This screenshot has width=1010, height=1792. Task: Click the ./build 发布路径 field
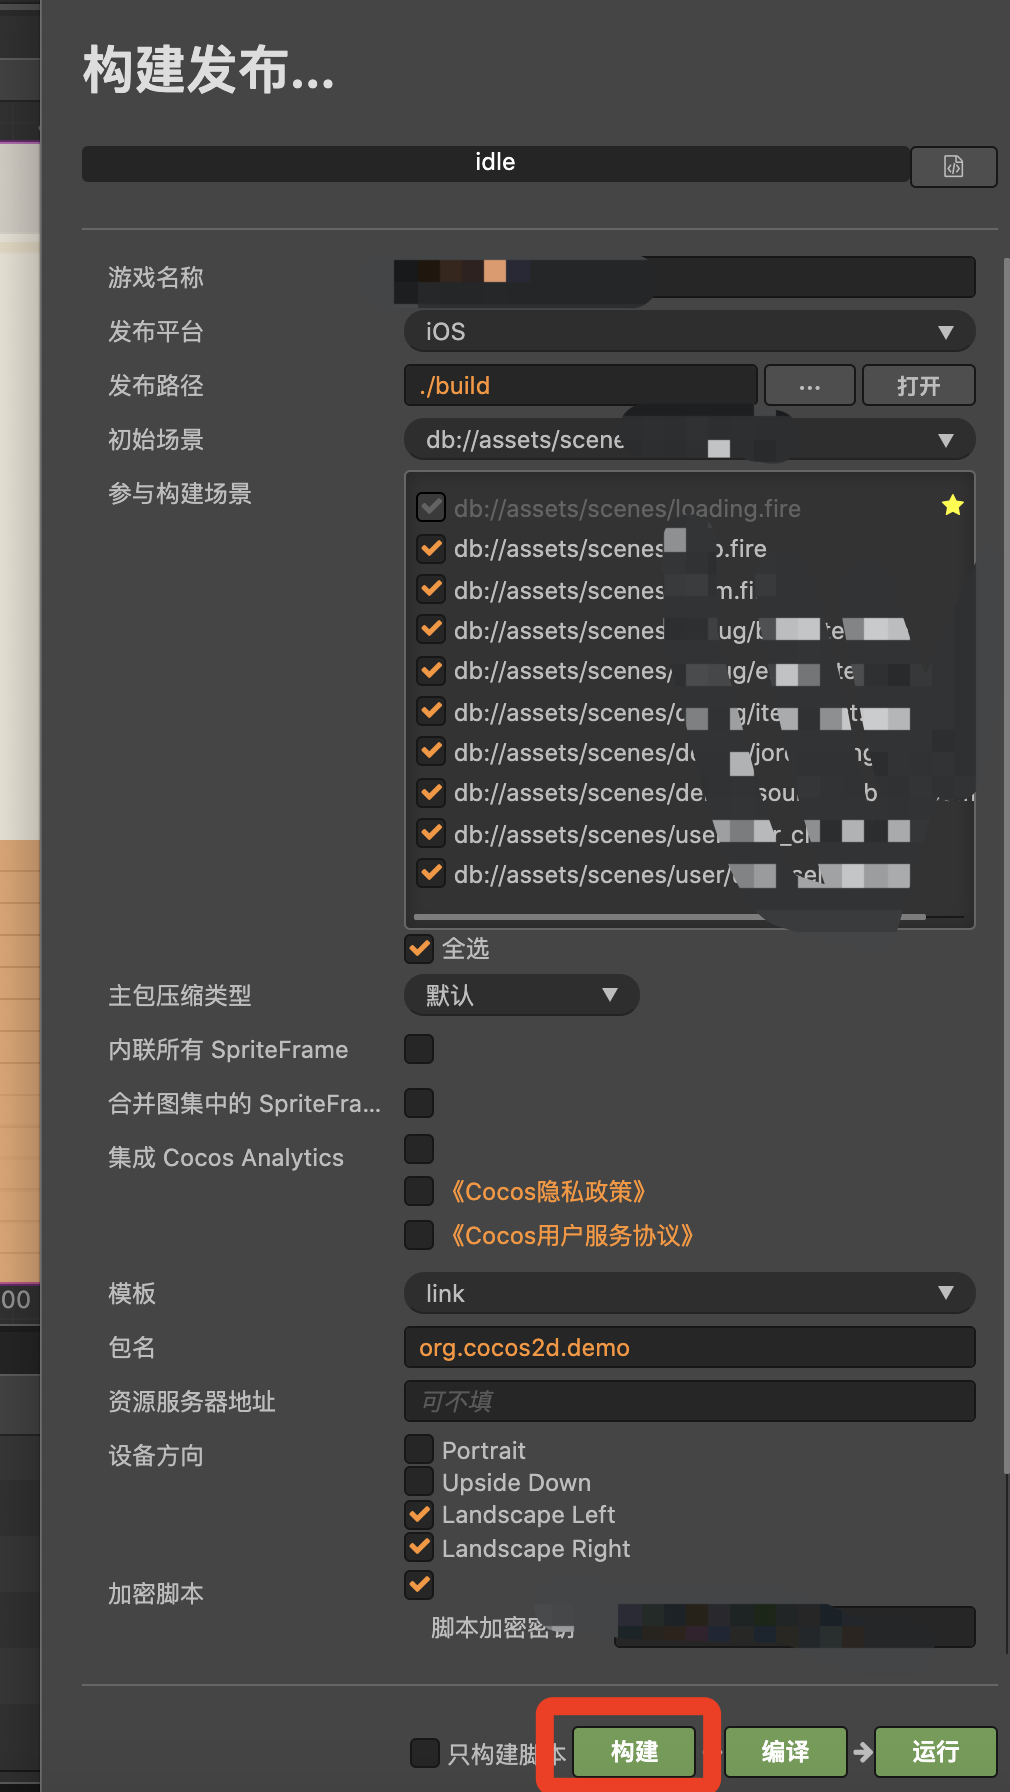(580, 386)
